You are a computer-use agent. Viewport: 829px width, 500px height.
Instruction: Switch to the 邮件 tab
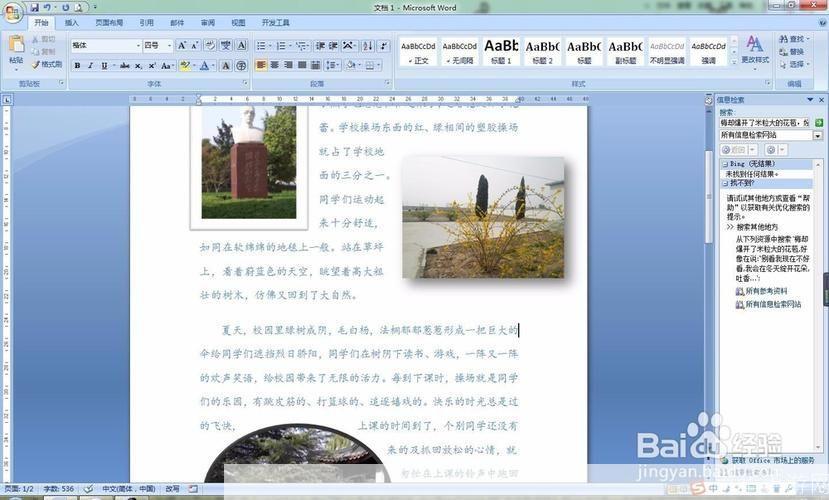click(177, 23)
